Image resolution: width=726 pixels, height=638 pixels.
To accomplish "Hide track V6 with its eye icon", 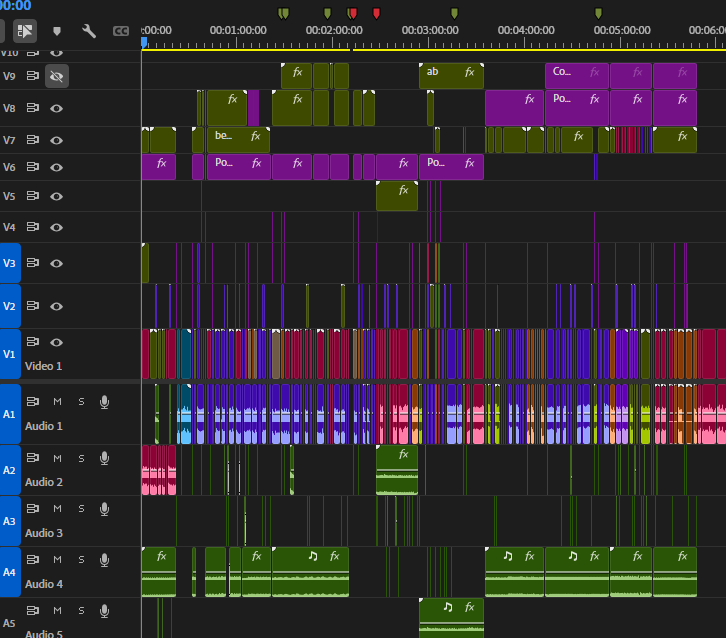I will [56, 167].
